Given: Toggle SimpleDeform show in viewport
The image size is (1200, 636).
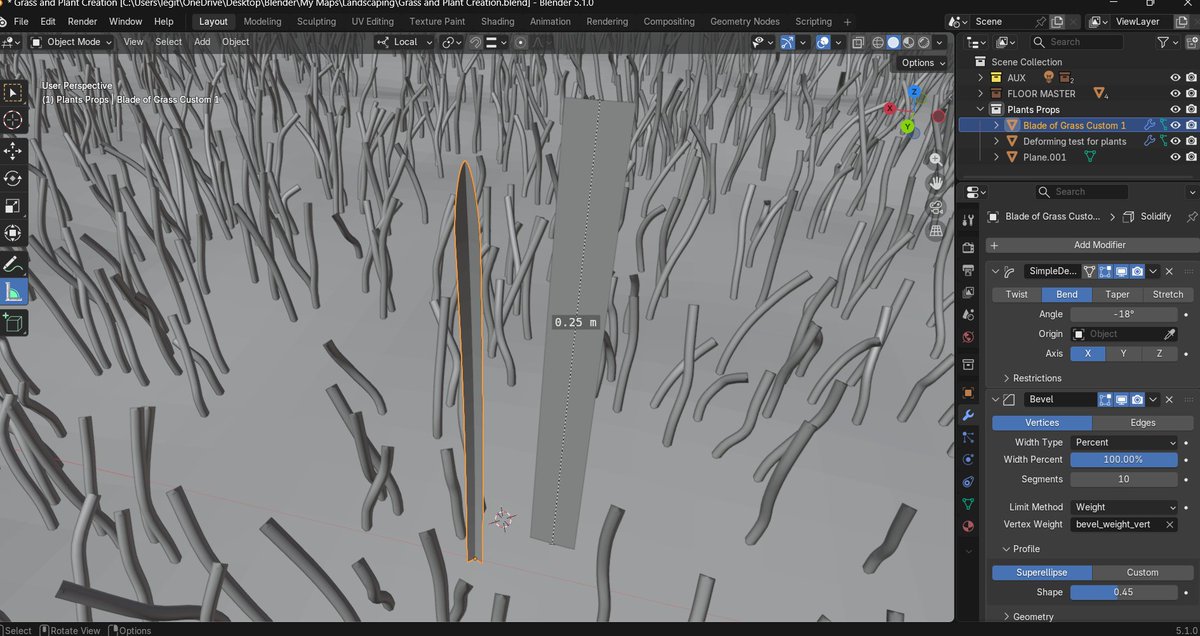Looking at the screenshot, I should (x=1122, y=271).
